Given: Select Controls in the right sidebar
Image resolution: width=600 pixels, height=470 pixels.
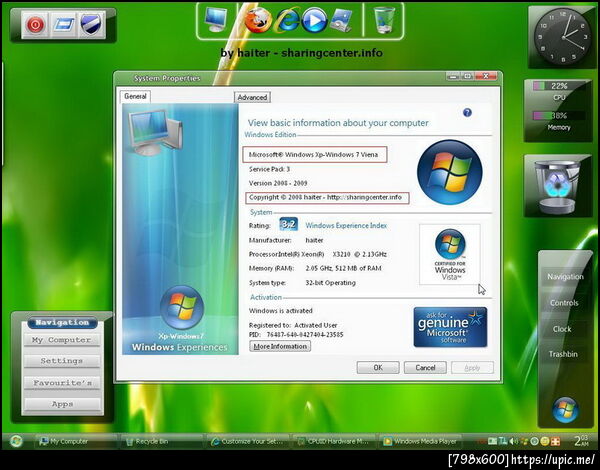Looking at the screenshot, I should (x=564, y=303).
